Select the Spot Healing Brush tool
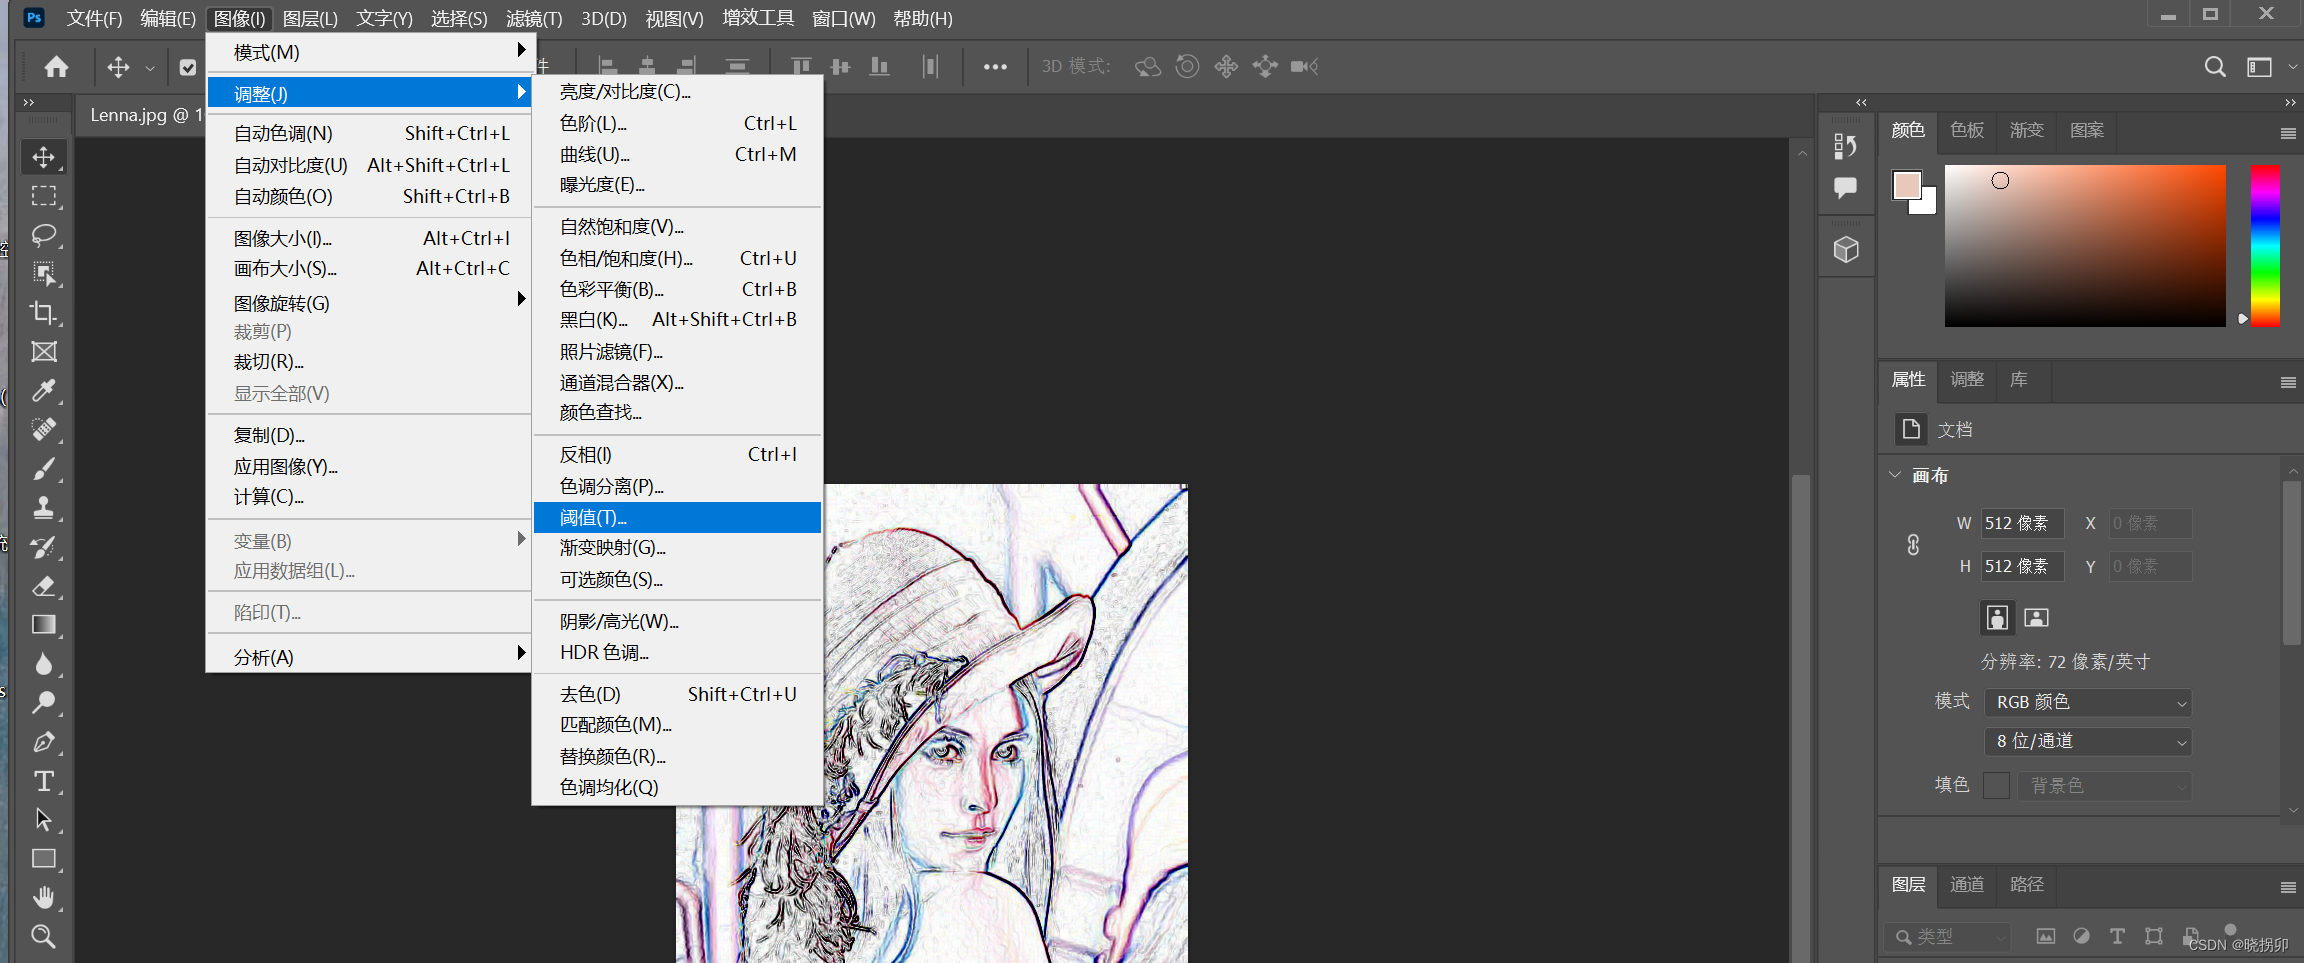 point(43,430)
